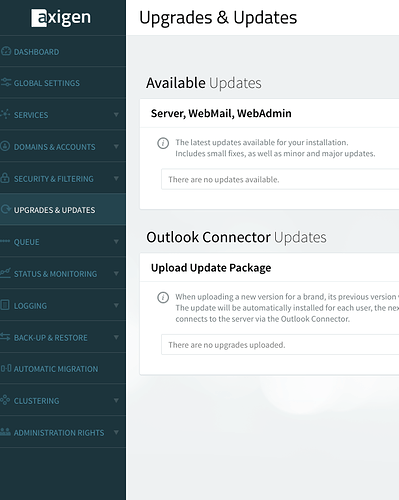Click the Server, WebMail, WebAdmin header
Screen dimensions: 399x500
tap(221, 113)
